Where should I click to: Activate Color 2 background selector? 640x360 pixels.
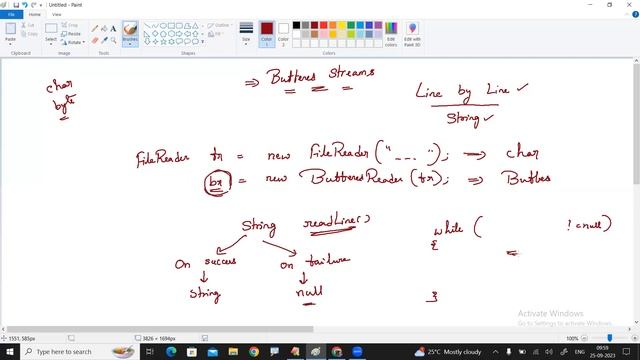click(283, 34)
